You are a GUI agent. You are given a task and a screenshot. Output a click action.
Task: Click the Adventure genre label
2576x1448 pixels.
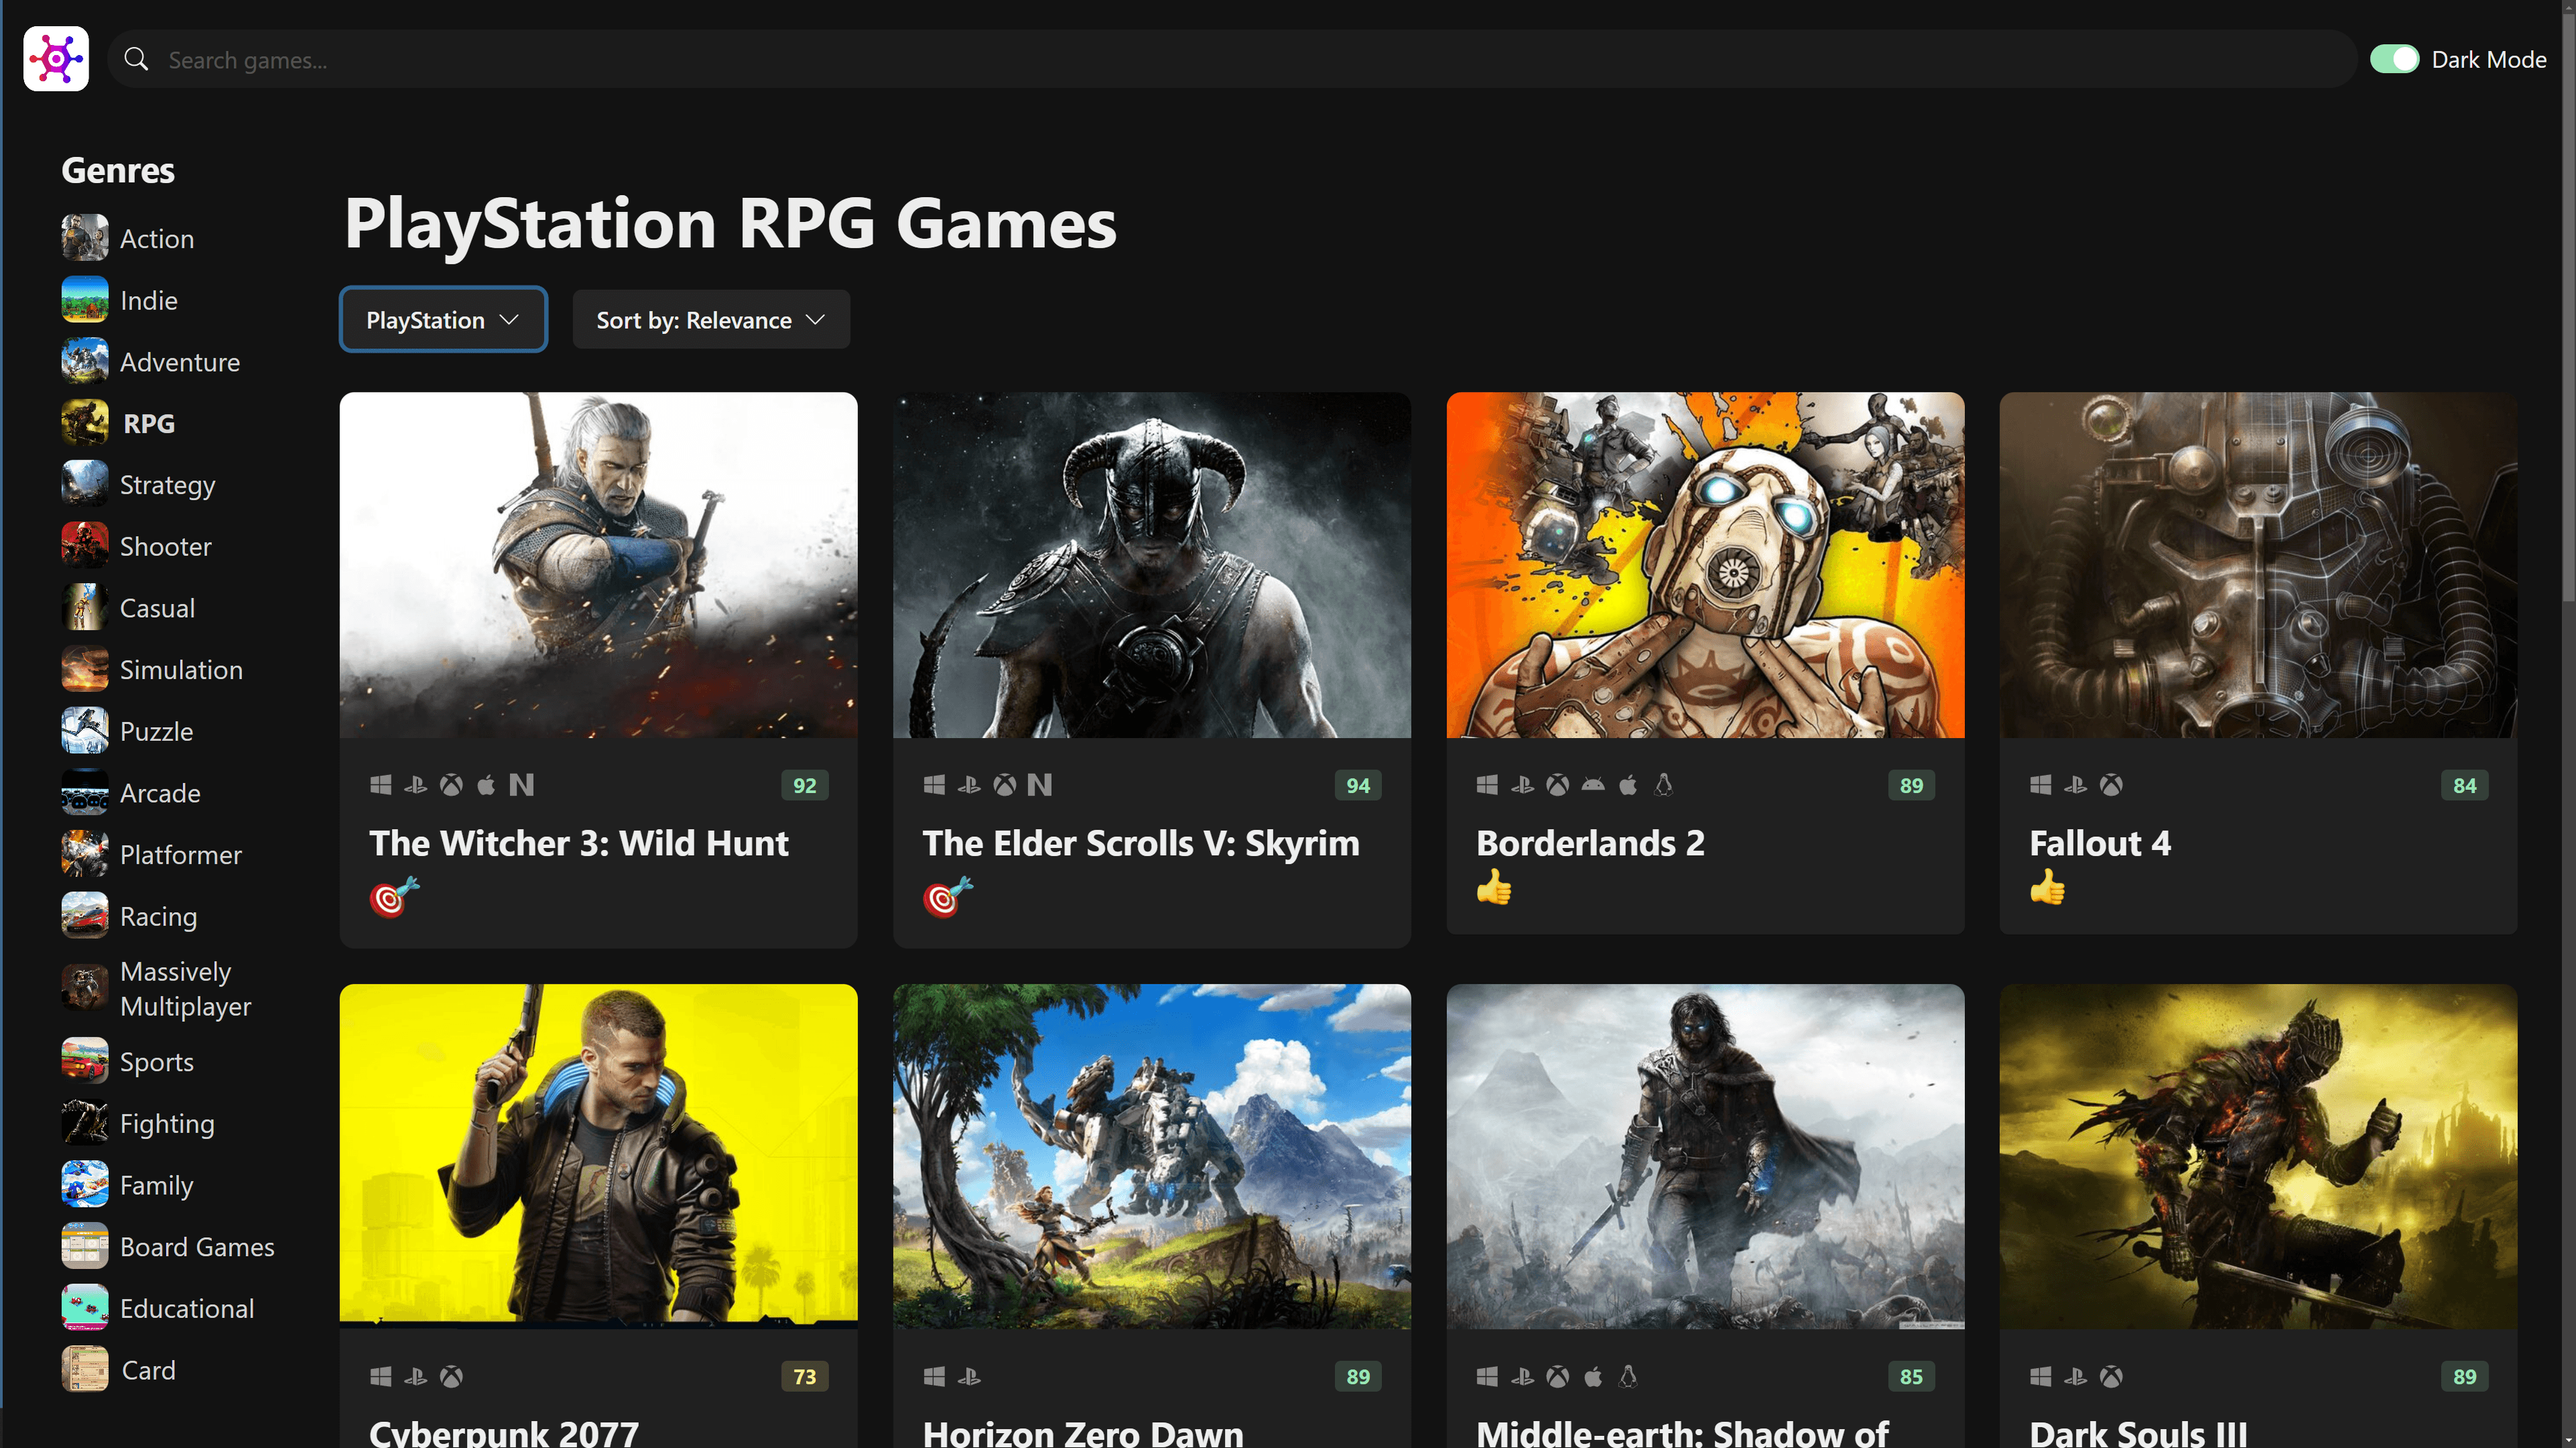coord(180,362)
